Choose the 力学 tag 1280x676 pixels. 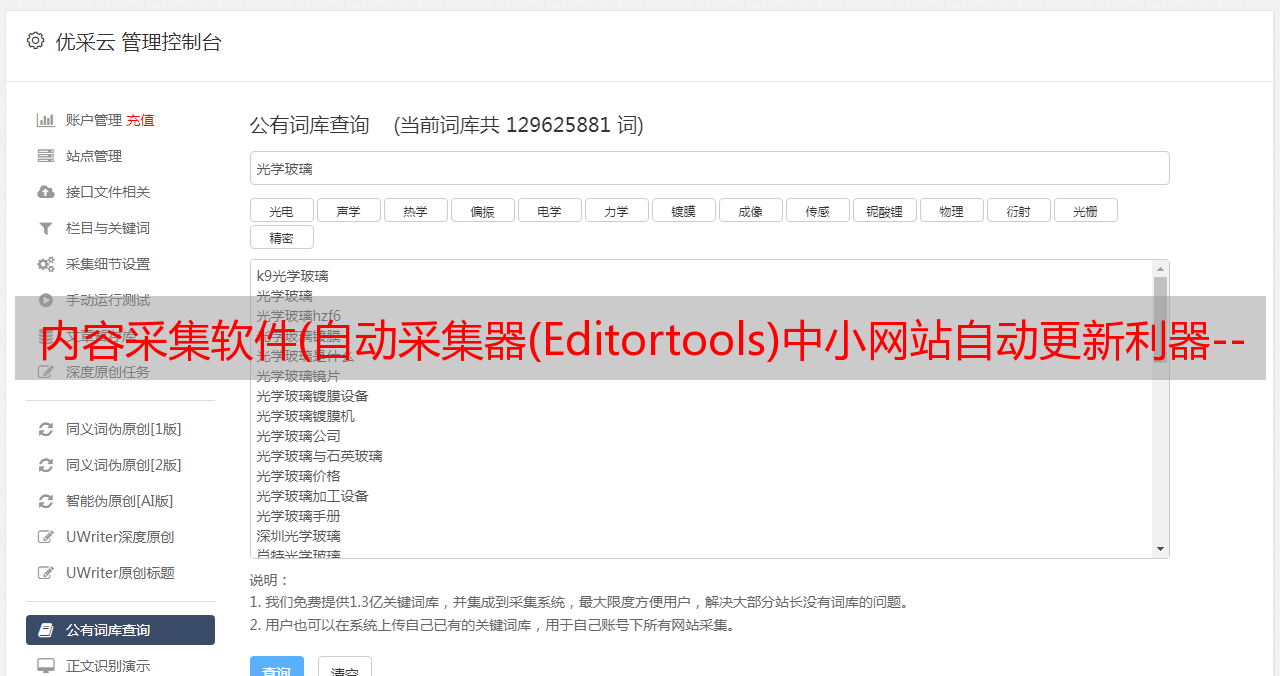[616, 210]
